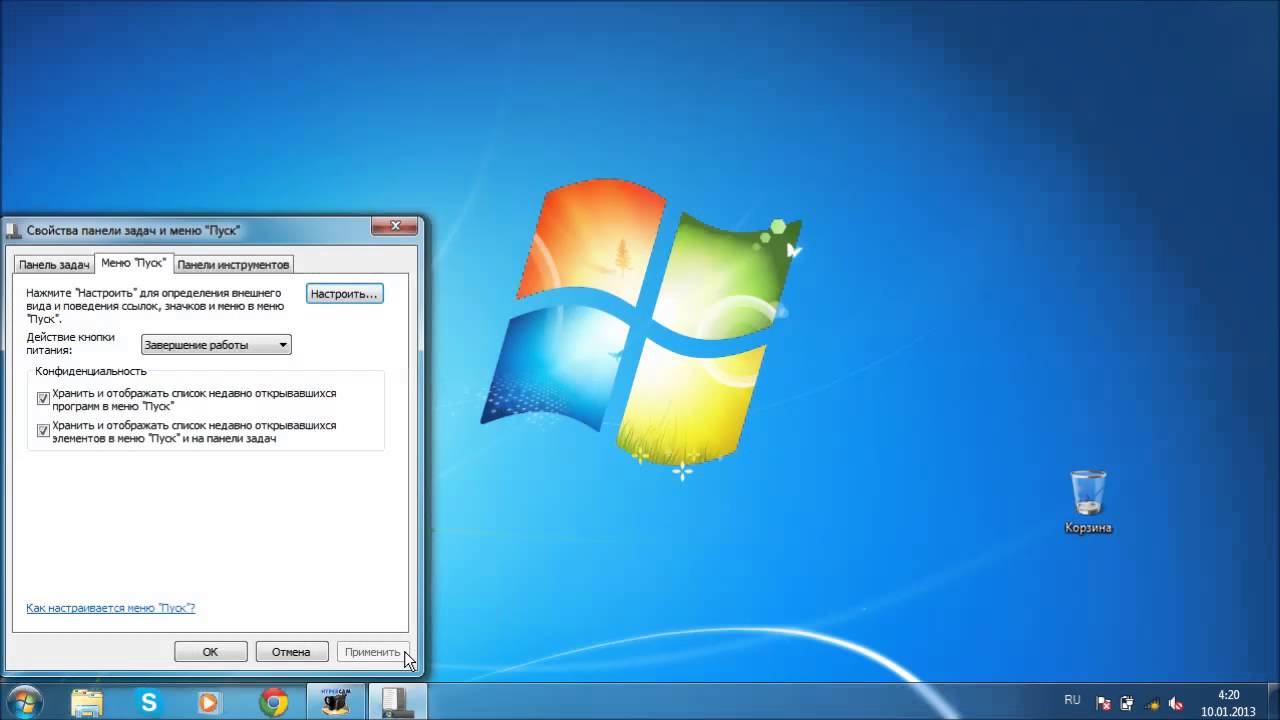Image resolution: width=1280 pixels, height=720 pixels.
Task: Open the Действие кнопки питания dropdown
Action: coord(216,345)
